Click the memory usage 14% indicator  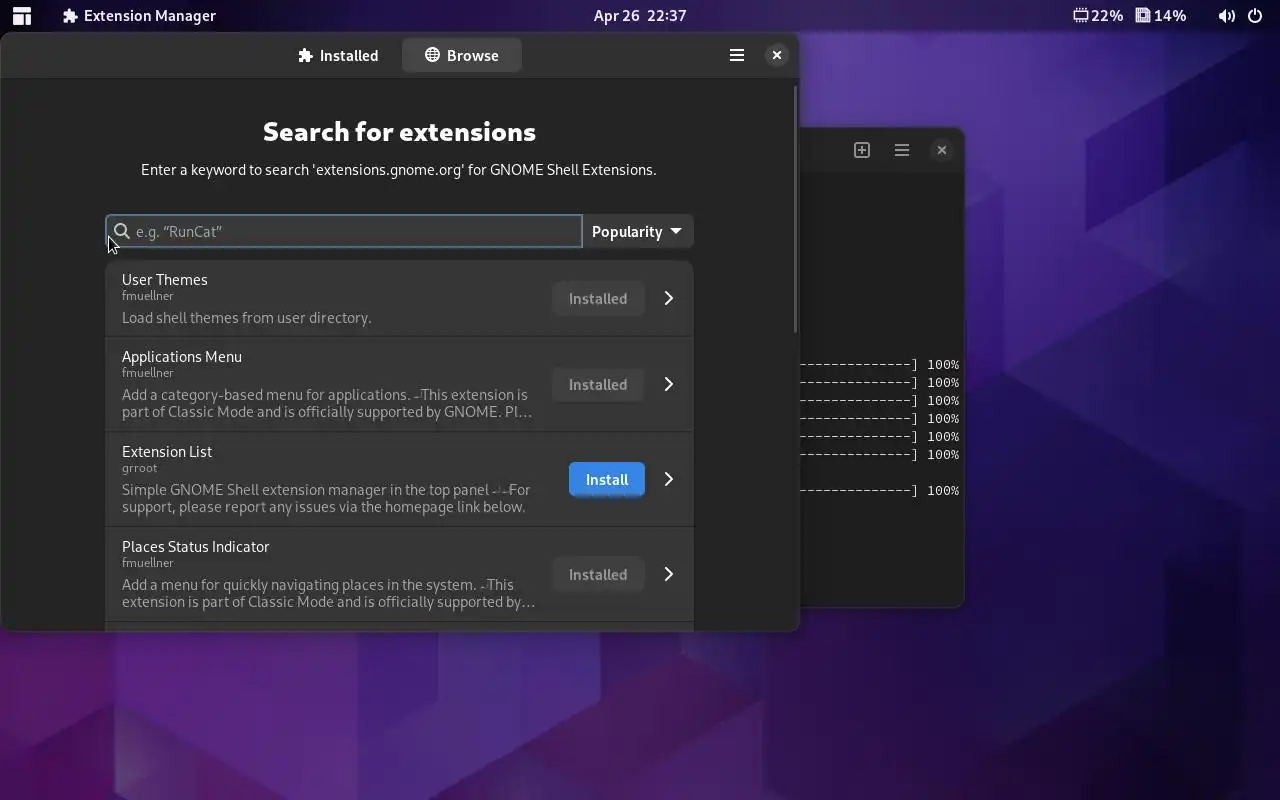(1160, 16)
